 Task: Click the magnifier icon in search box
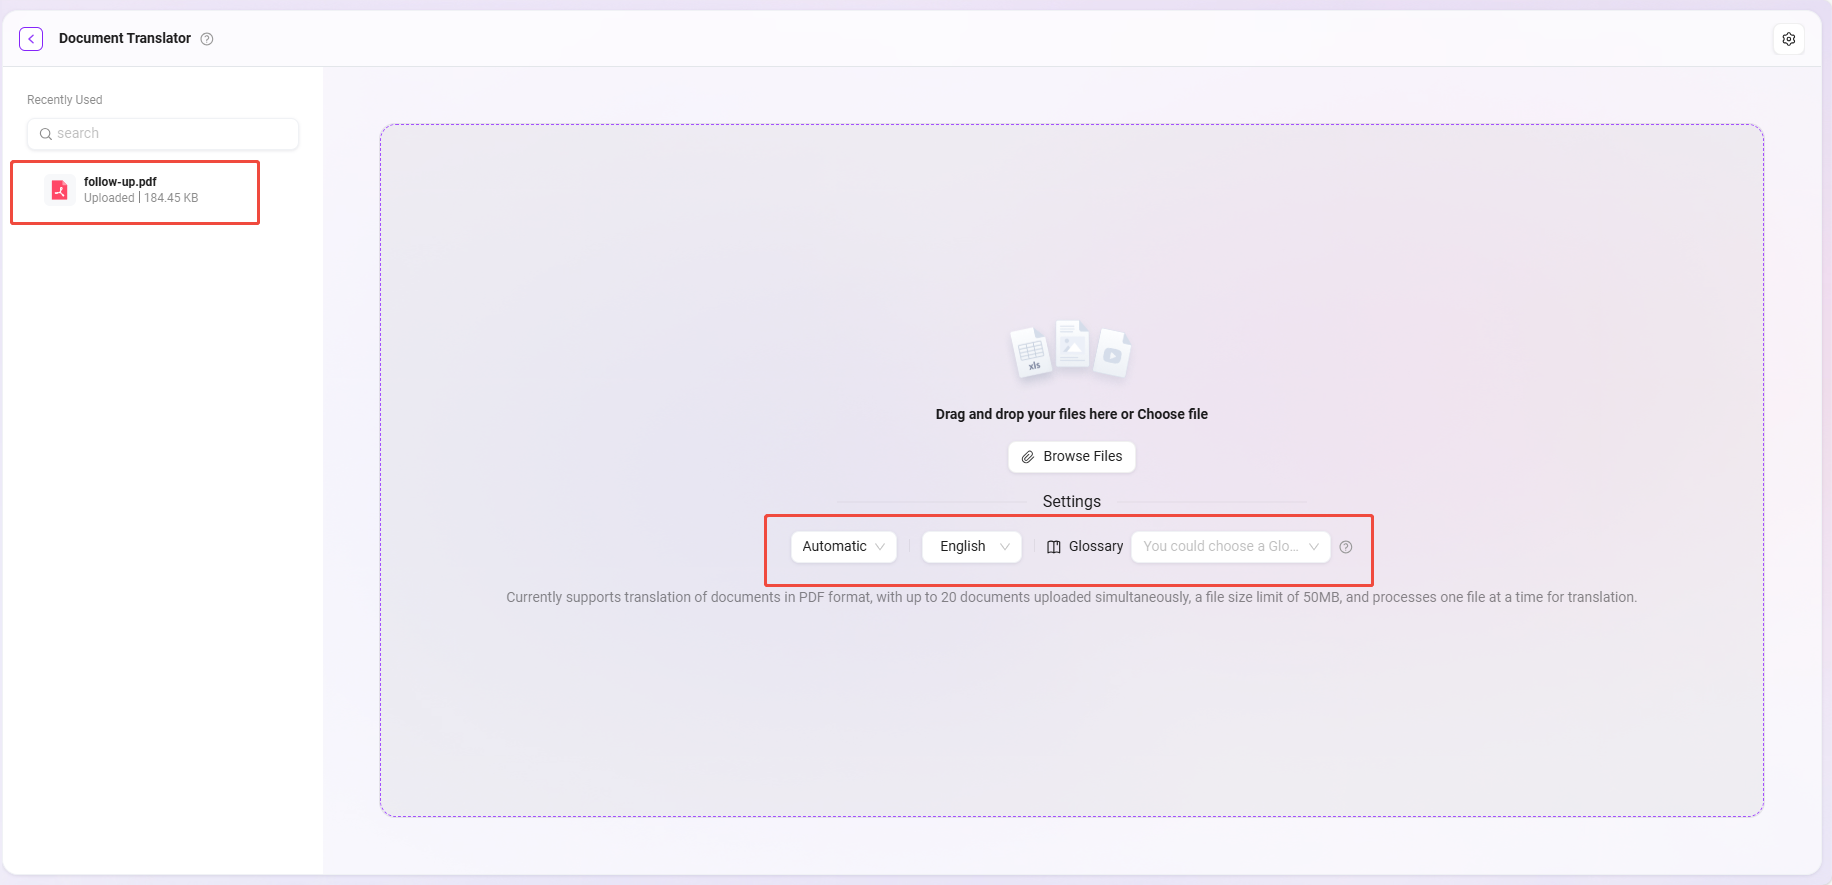pyautogui.click(x=45, y=134)
